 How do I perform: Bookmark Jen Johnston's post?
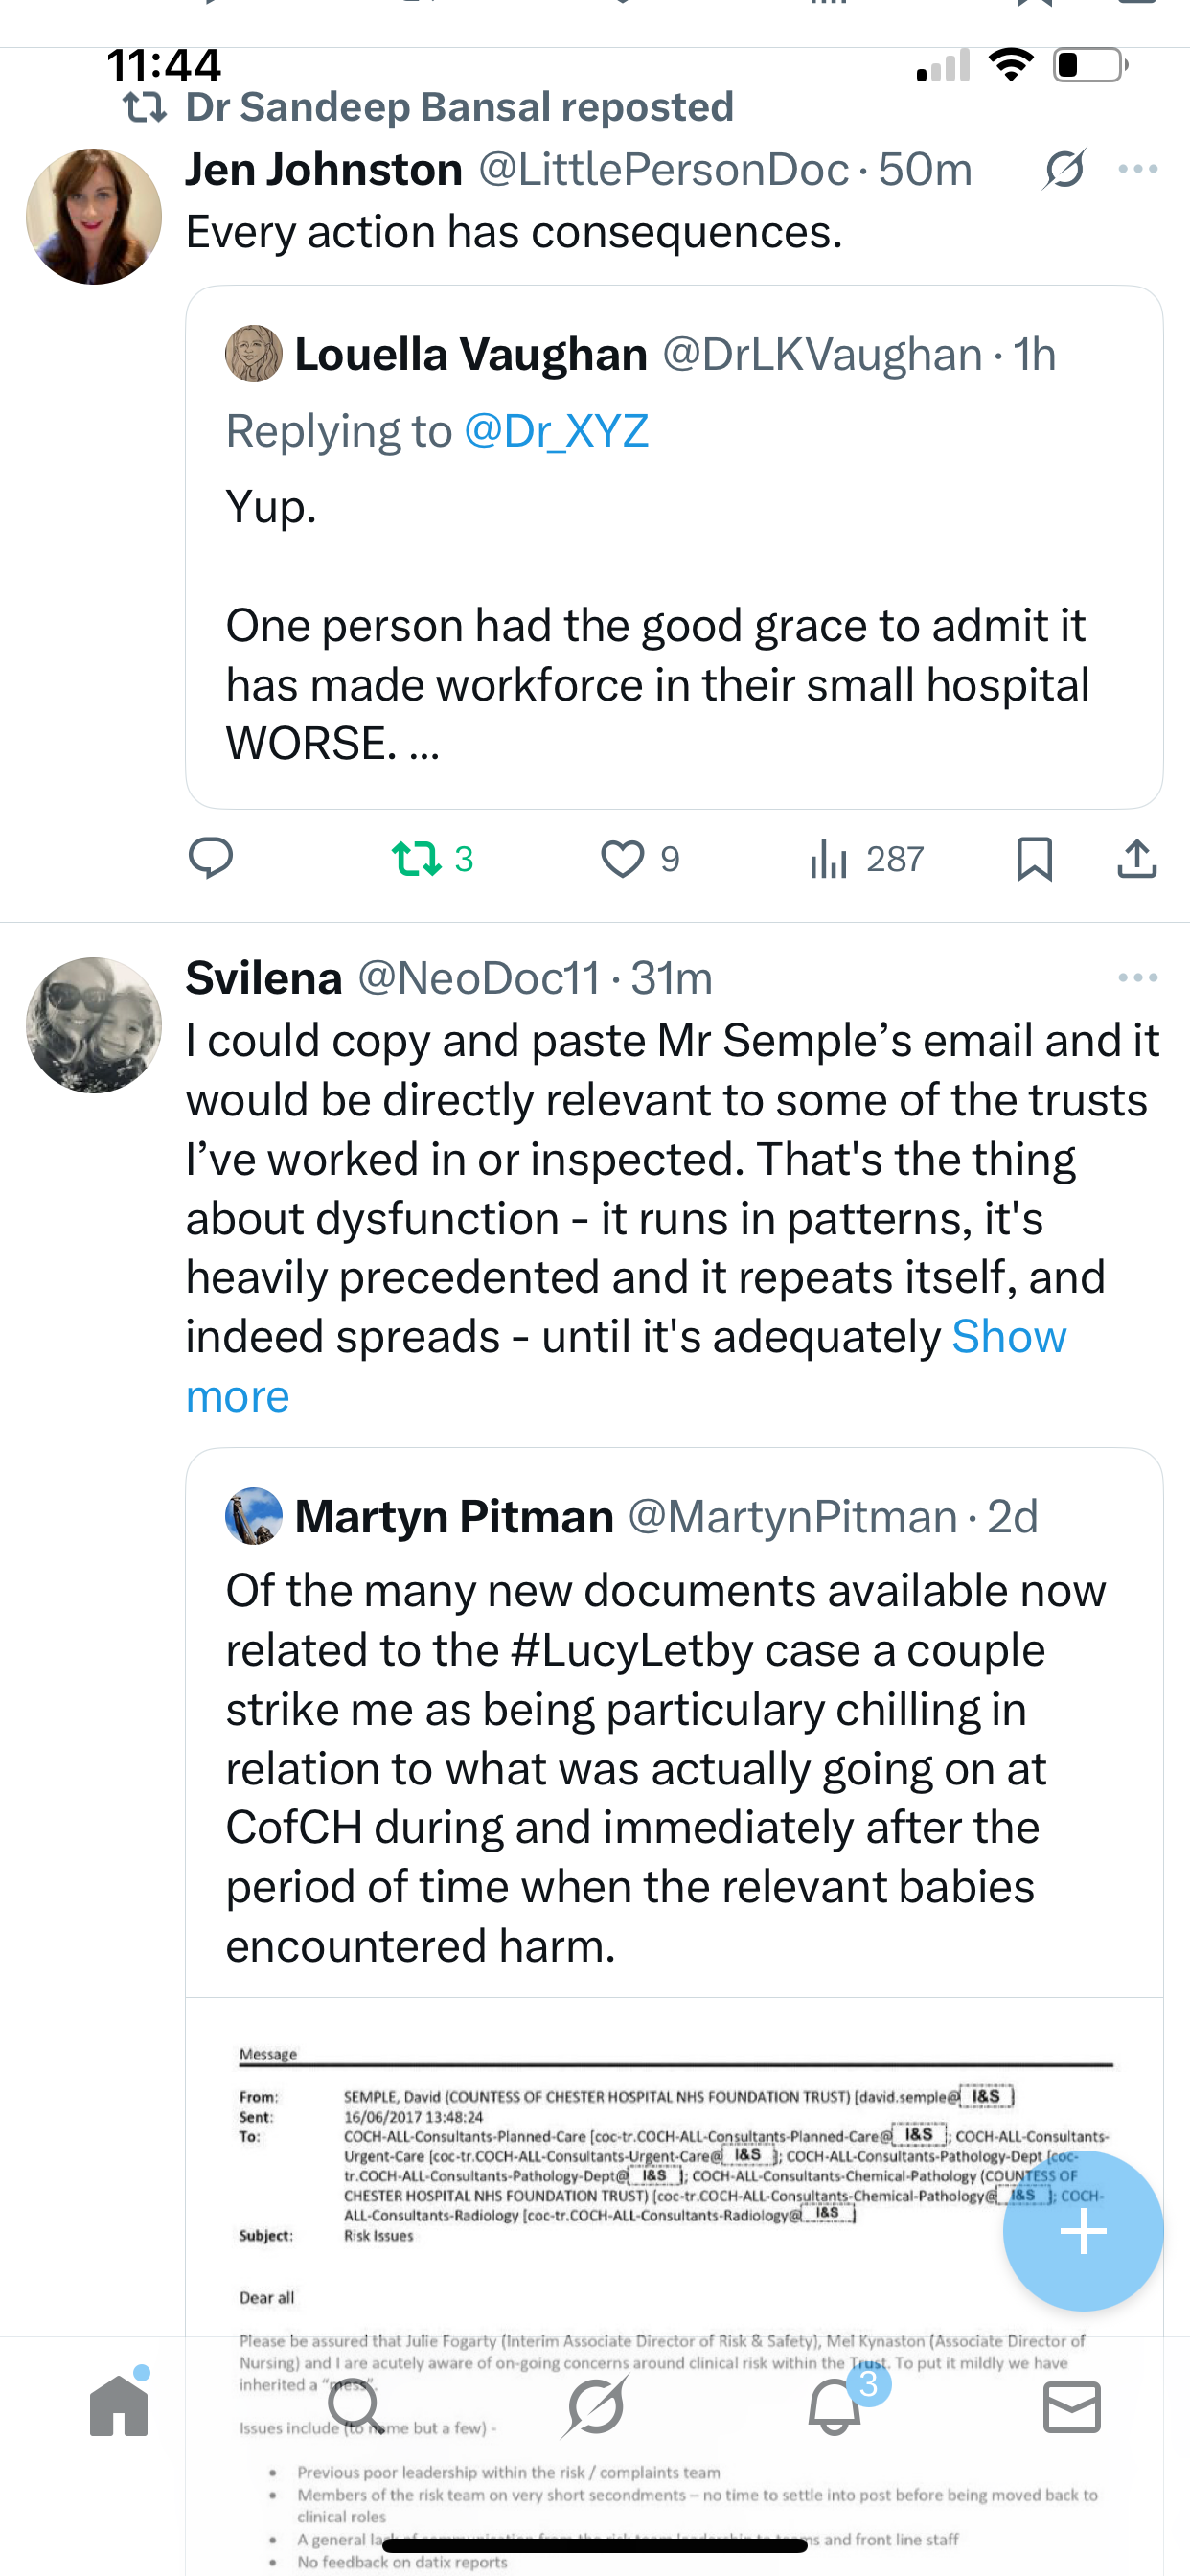pyautogui.click(x=1034, y=858)
